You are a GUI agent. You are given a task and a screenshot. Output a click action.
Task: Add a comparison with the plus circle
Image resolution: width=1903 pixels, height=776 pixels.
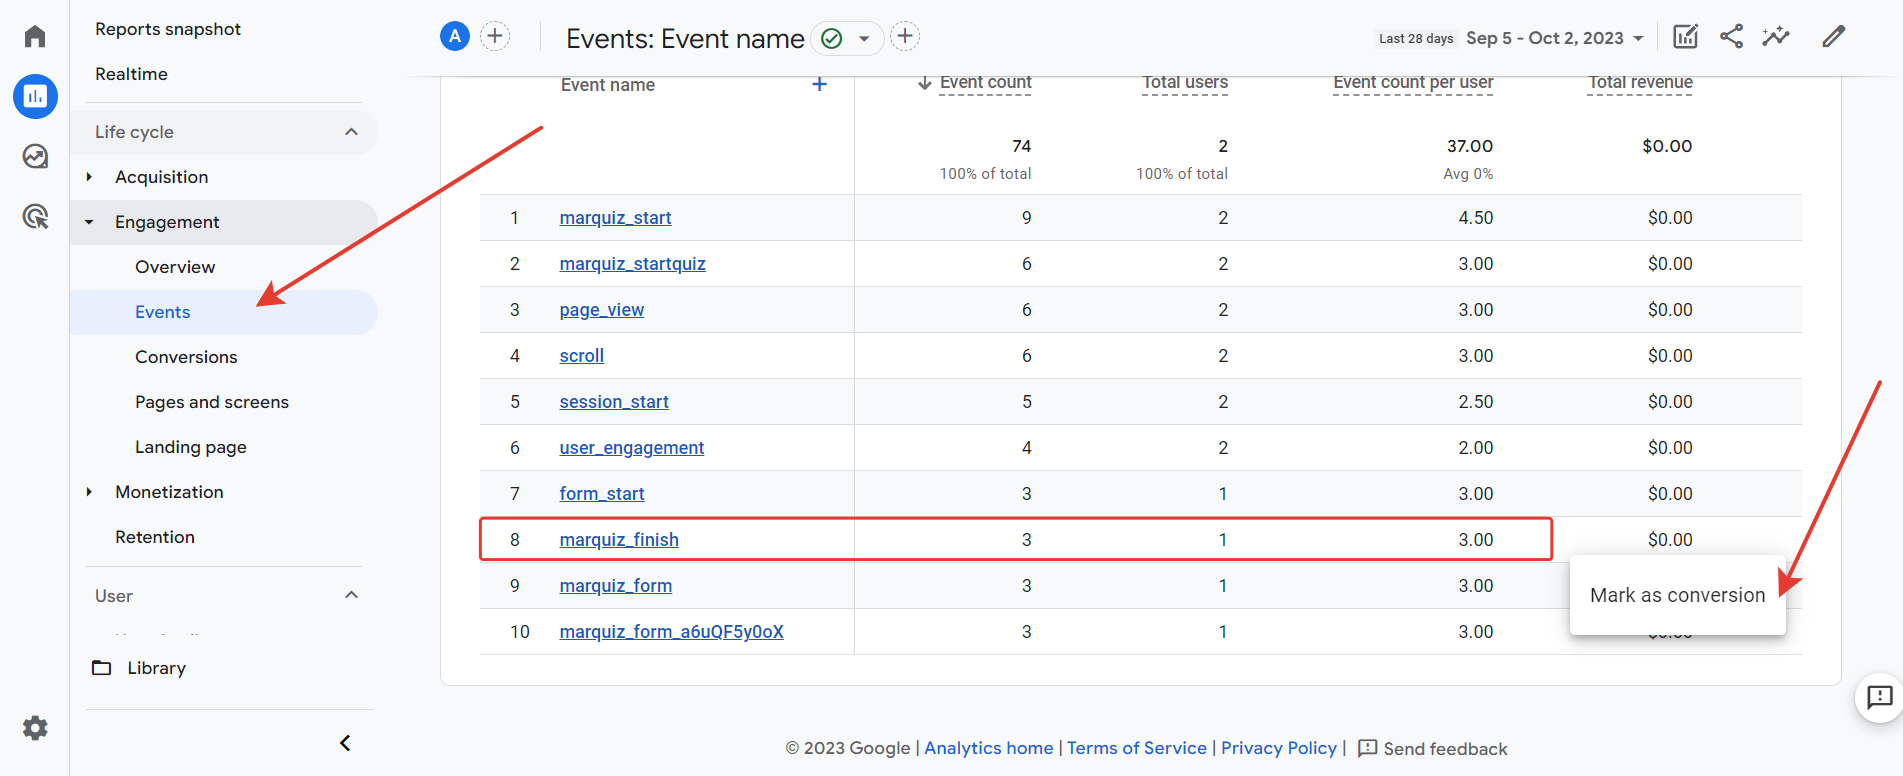tap(495, 37)
